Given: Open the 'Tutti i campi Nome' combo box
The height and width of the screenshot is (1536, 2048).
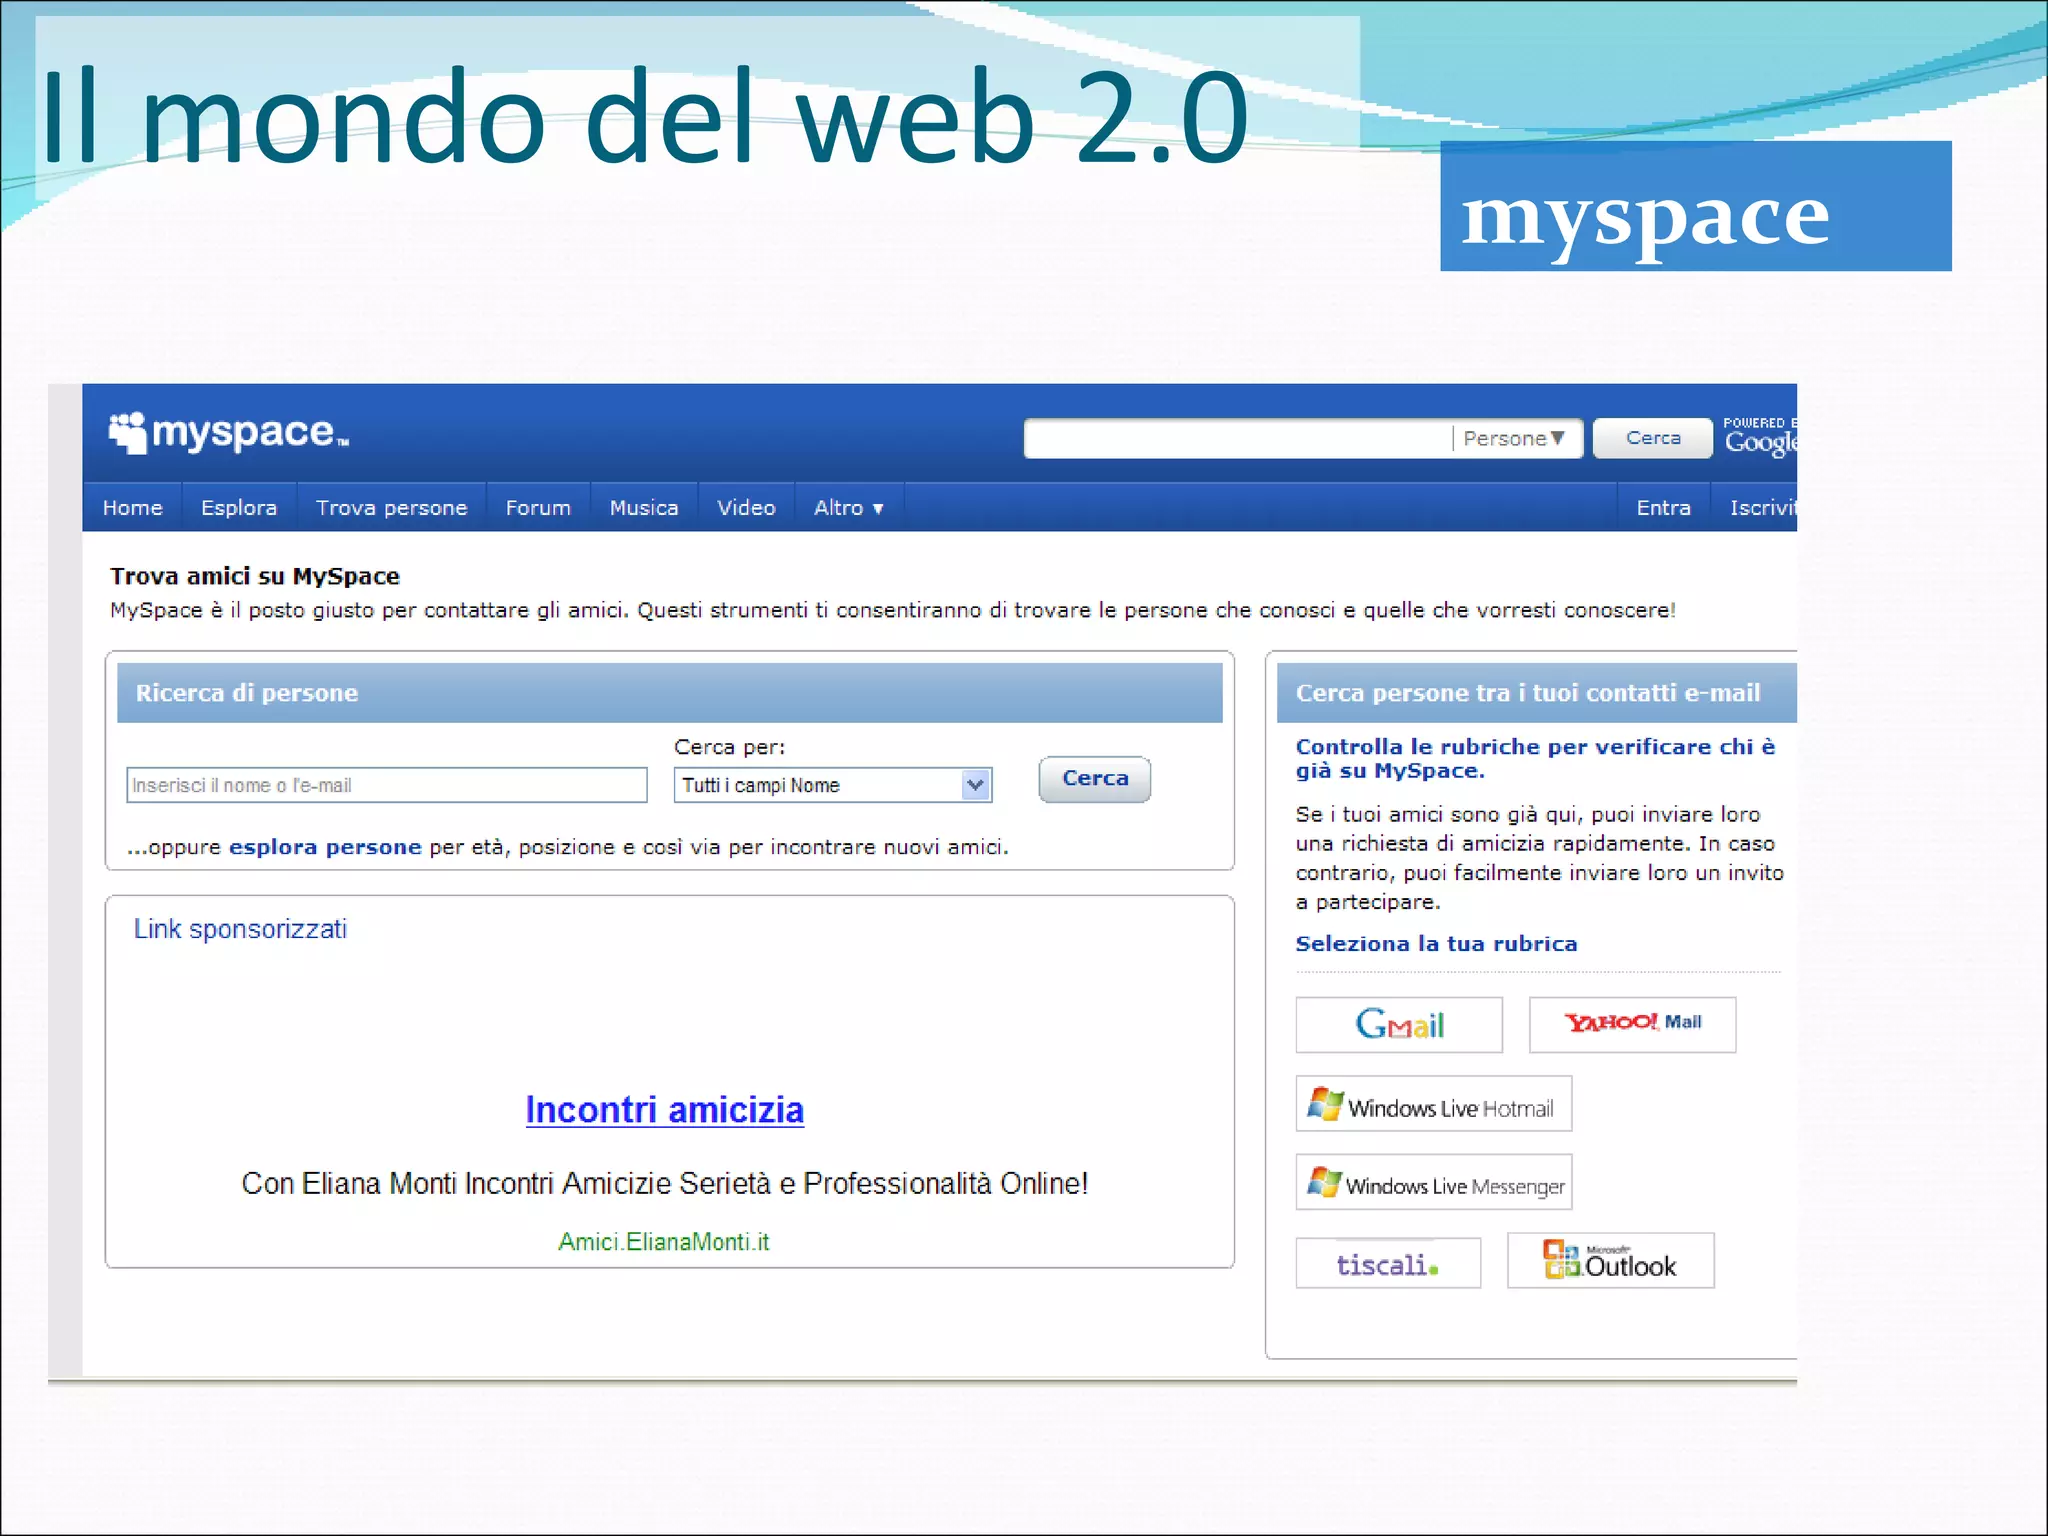Looking at the screenshot, I should point(833,785).
